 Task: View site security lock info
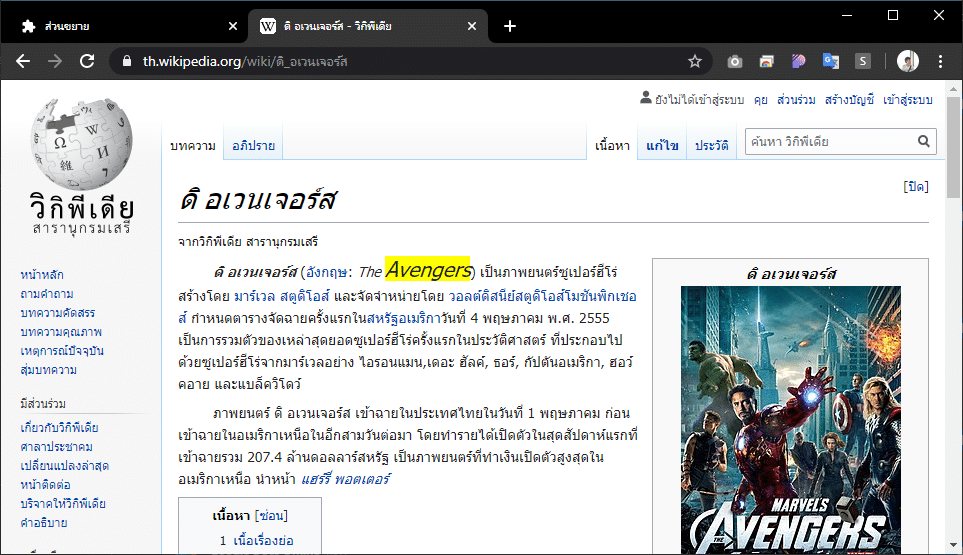pos(127,61)
